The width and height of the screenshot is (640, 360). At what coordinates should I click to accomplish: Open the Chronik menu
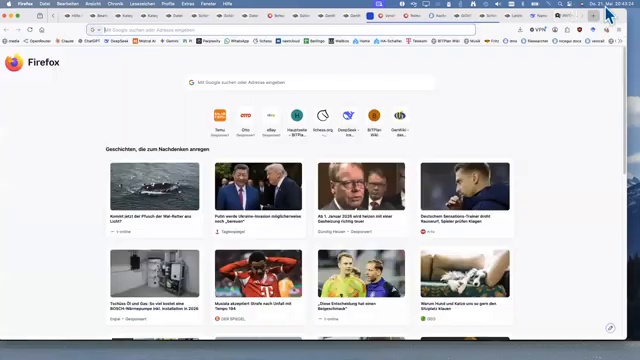(x=115, y=4)
